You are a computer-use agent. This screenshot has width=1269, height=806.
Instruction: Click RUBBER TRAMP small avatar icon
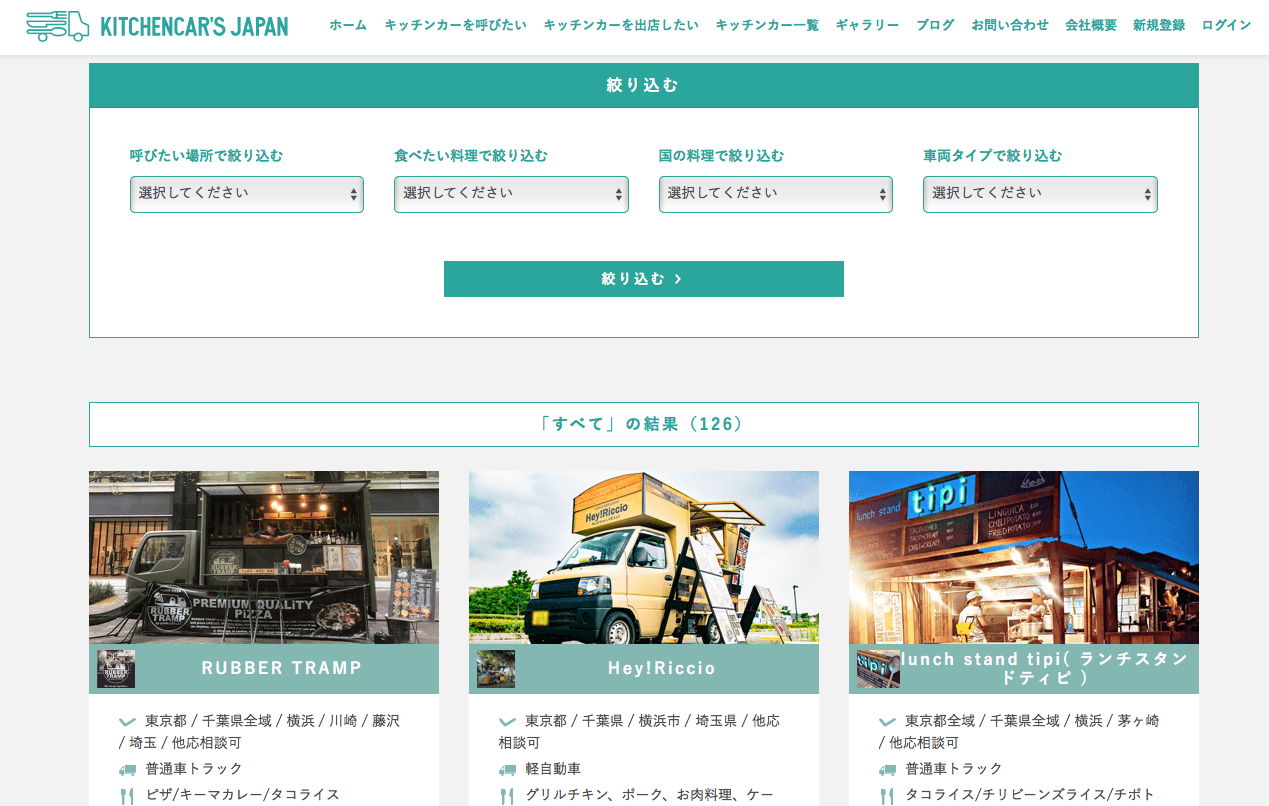coord(116,668)
